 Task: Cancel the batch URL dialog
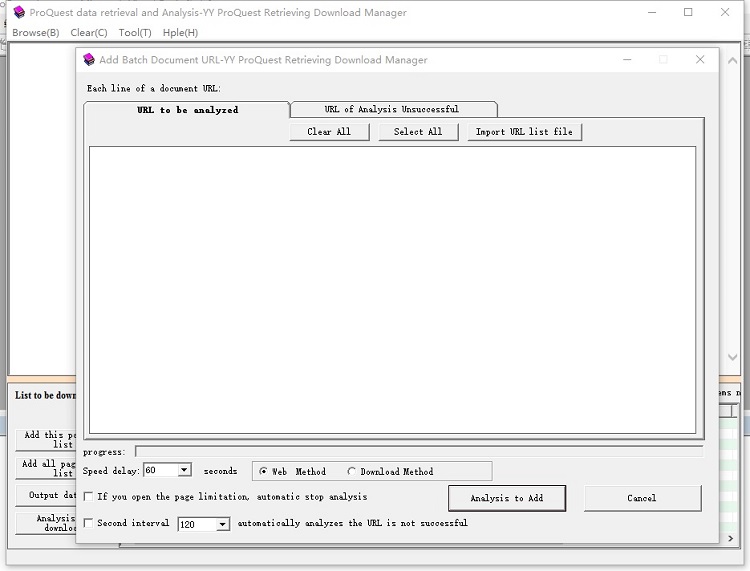(x=642, y=498)
